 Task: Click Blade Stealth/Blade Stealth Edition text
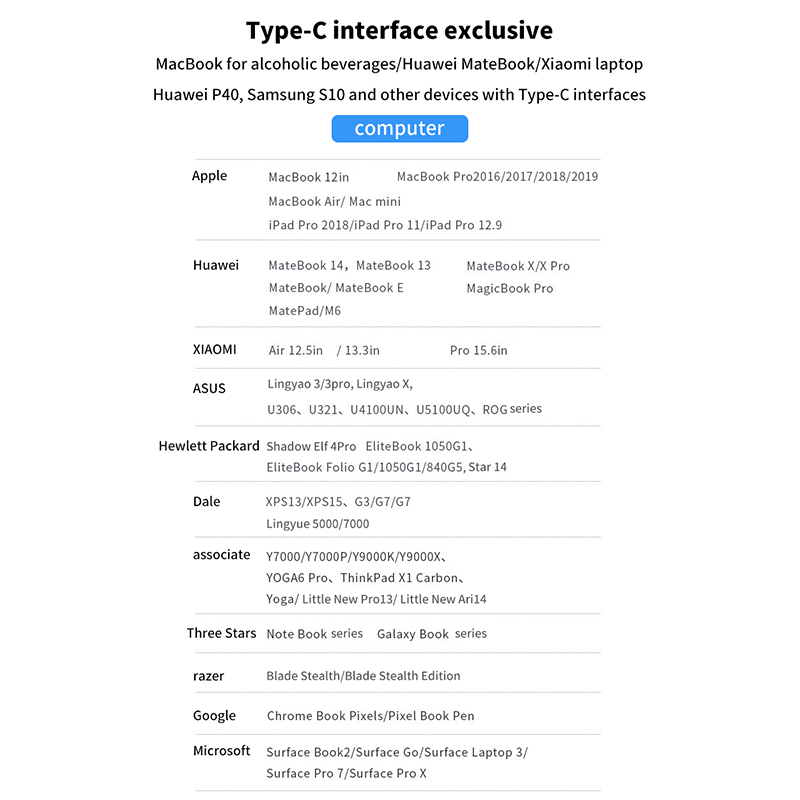point(363,676)
